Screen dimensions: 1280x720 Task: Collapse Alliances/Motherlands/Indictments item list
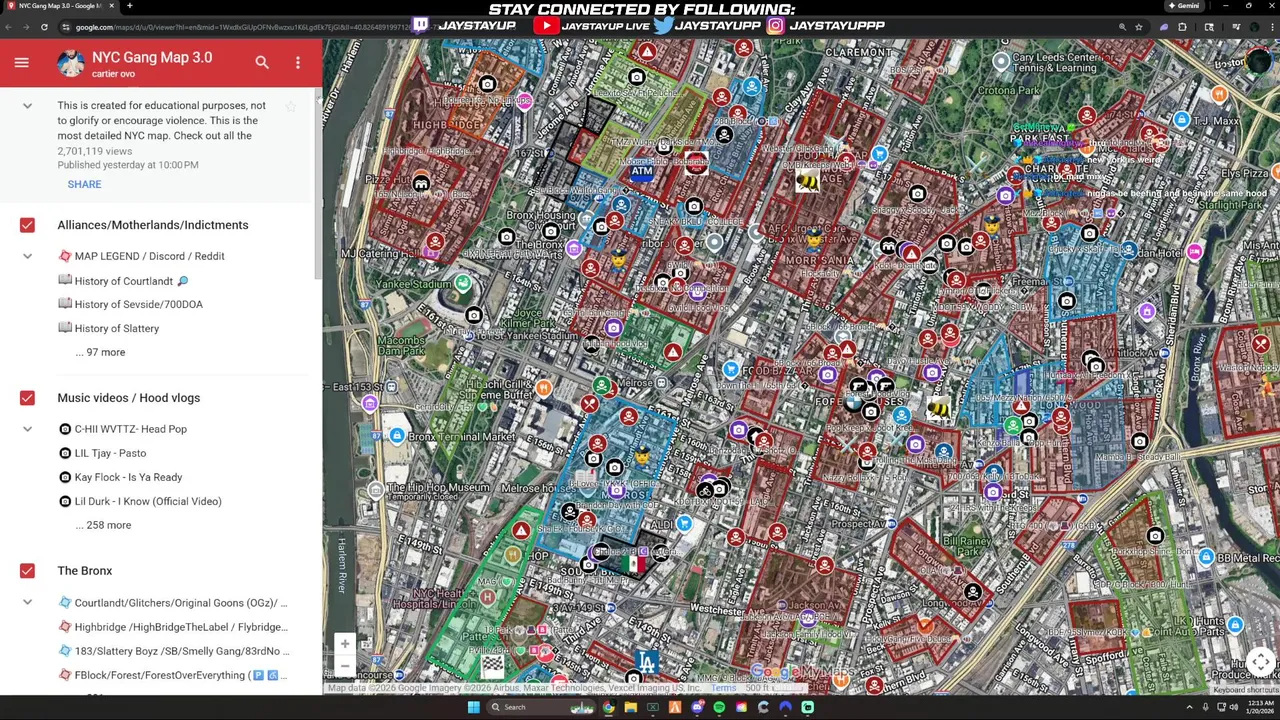tap(27, 256)
